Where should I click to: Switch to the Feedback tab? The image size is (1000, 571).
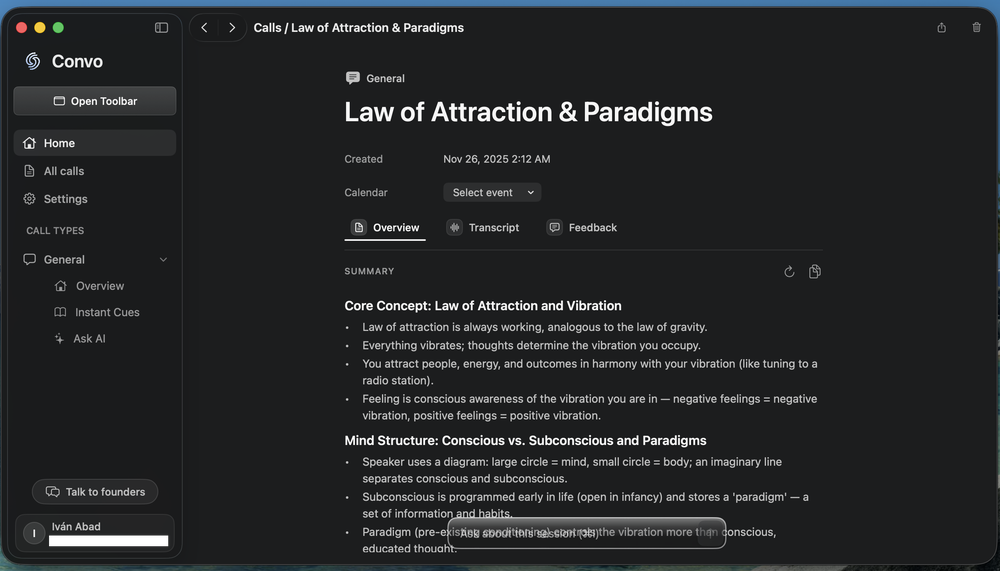tap(582, 228)
